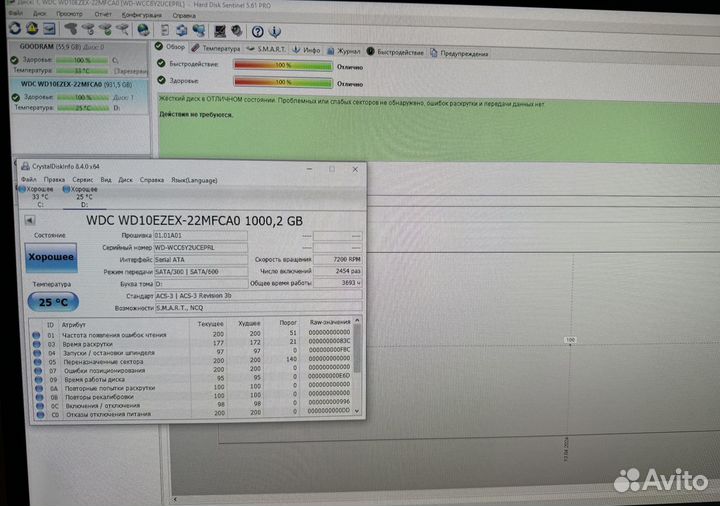This screenshot has height=506, width=720.
Task: Click scroll-up arrow of SMART attribute list
Action: pos(357,320)
